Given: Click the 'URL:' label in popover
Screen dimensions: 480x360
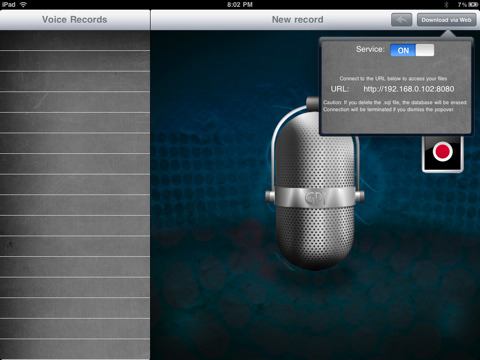Looking at the screenshot, I should pyautogui.click(x=340, y=89).
